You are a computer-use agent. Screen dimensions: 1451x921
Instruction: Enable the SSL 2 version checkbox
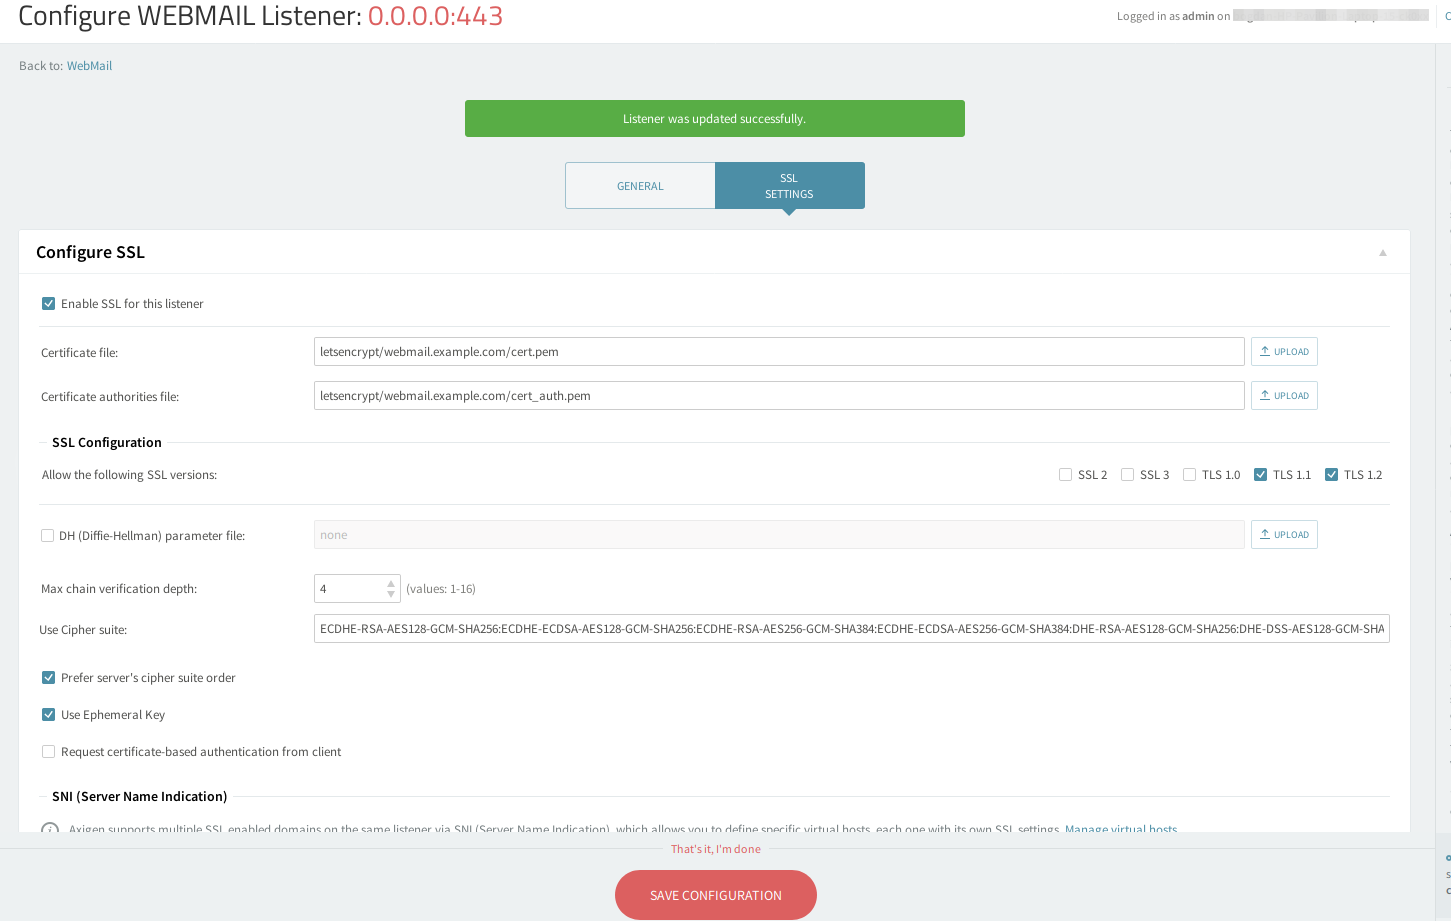pyautogui.click(x=1065, y=475)
